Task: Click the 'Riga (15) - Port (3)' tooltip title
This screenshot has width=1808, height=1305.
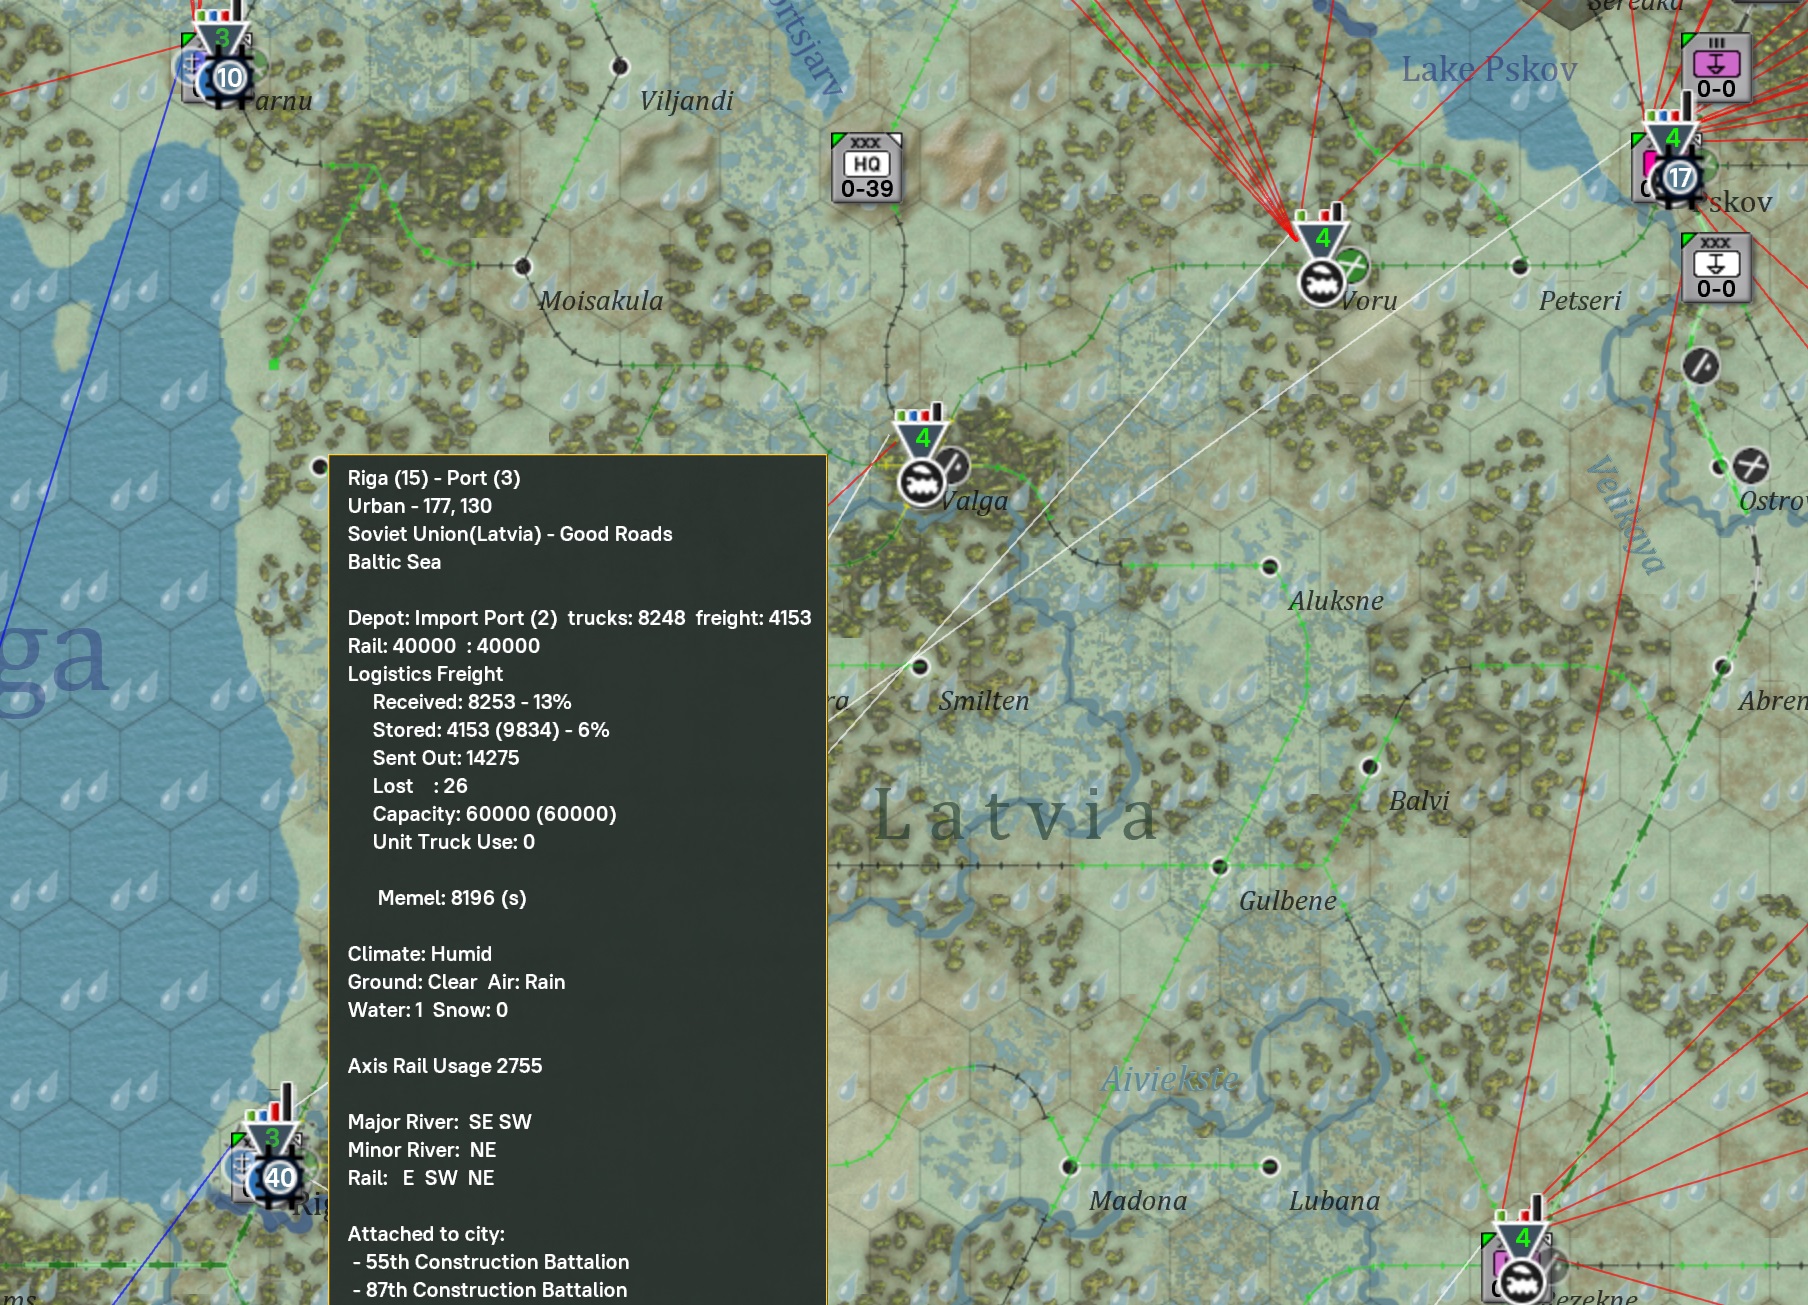Action: [x=434, y=478]
